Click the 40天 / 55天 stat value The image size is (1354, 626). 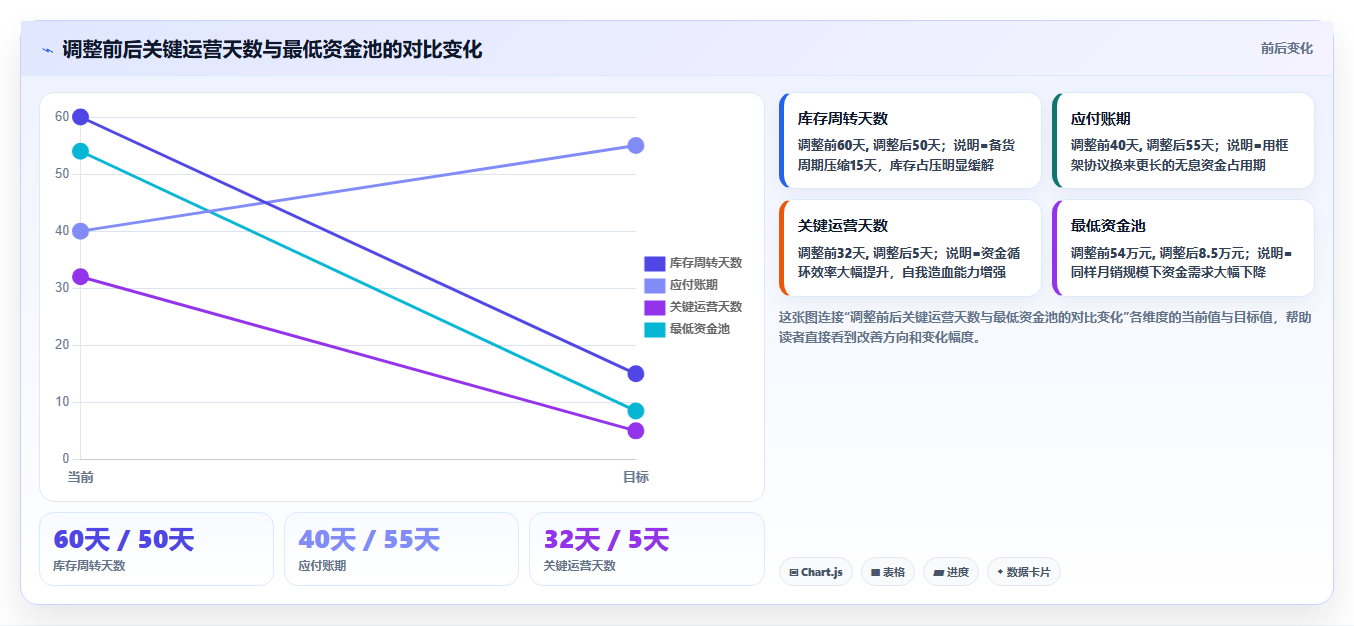tap(369, 540)
